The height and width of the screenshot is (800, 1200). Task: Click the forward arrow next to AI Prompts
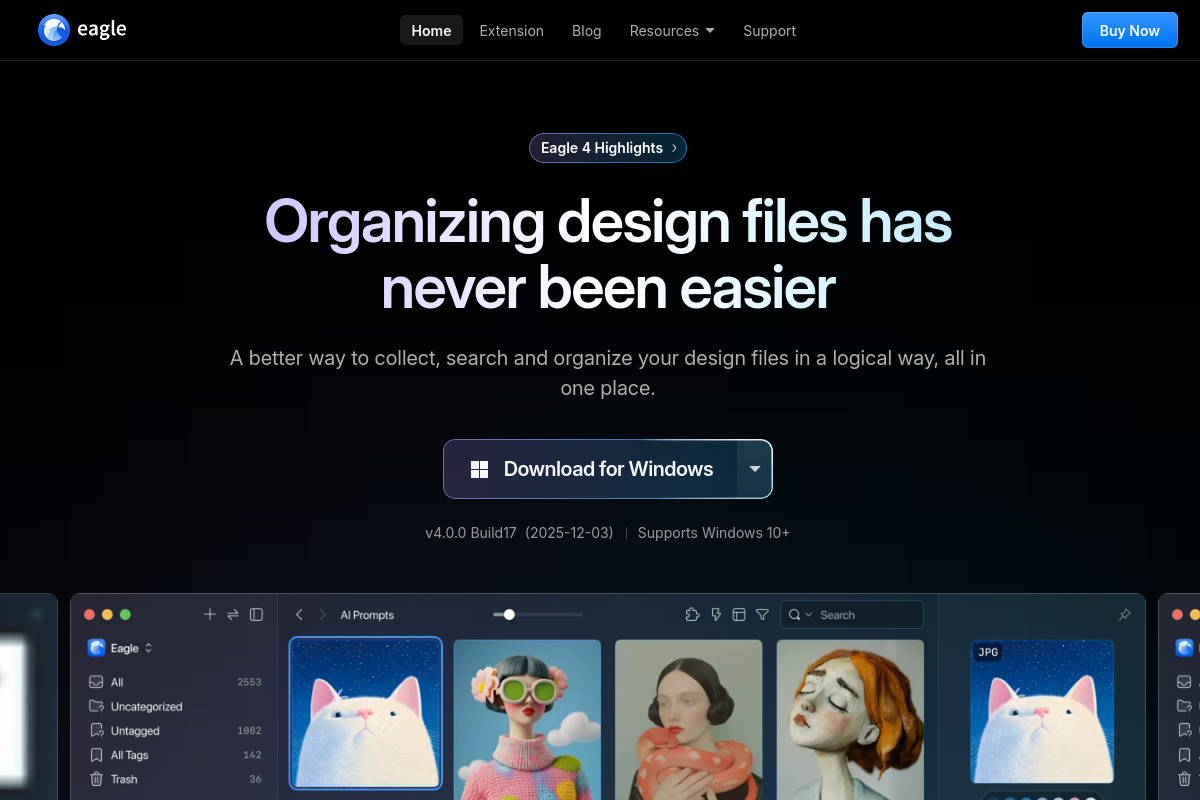tap(323, 615)
